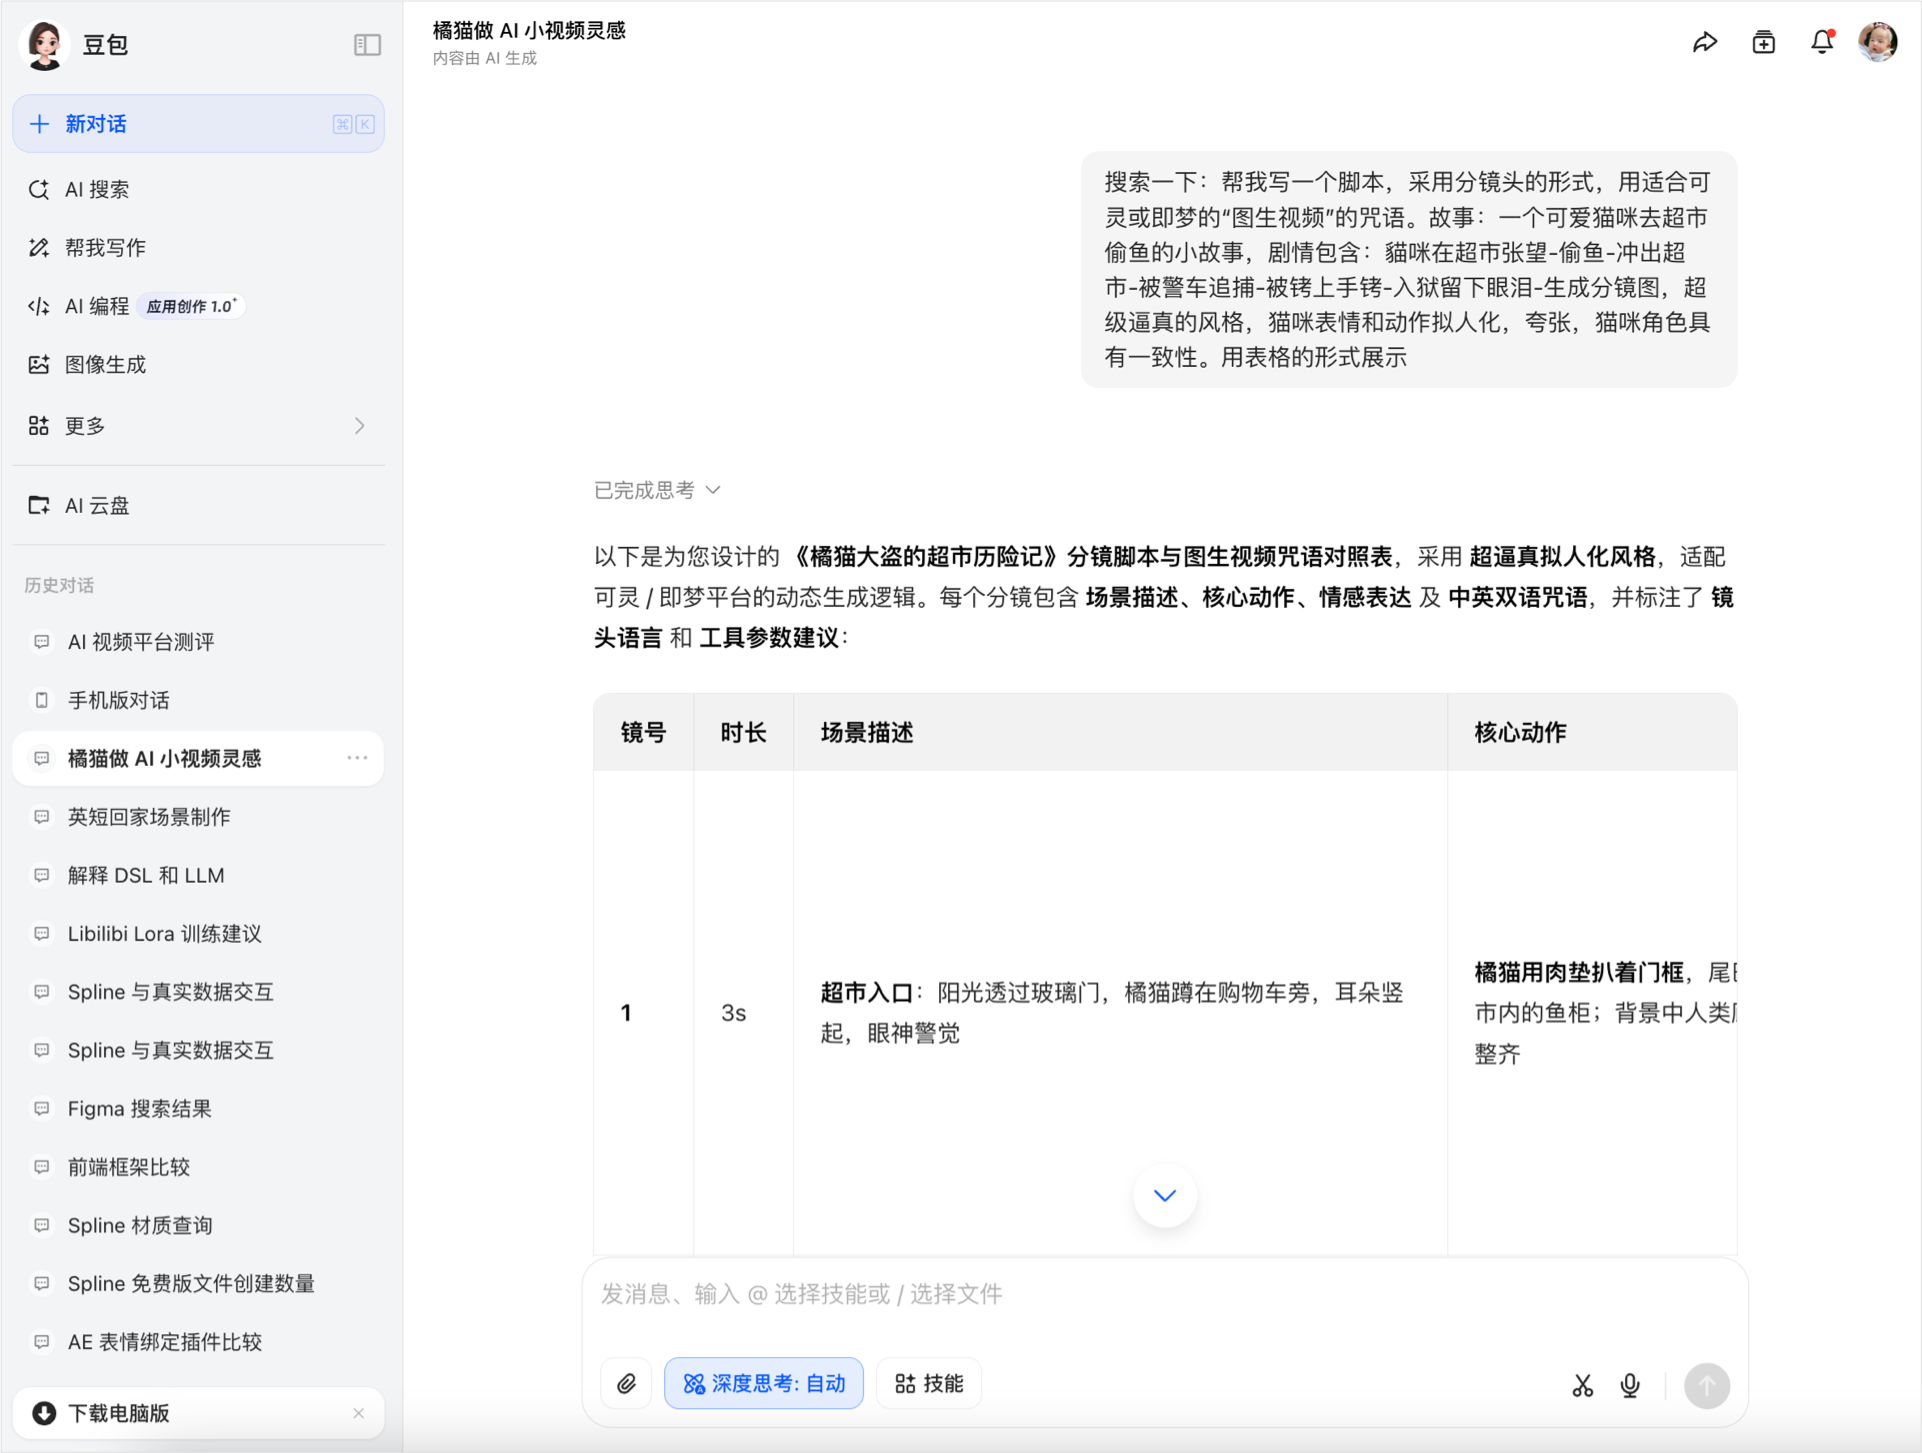1922x1453 pixels.
Task: Click the paperclip attachment icon
Action: click(x=626, y=1383)
